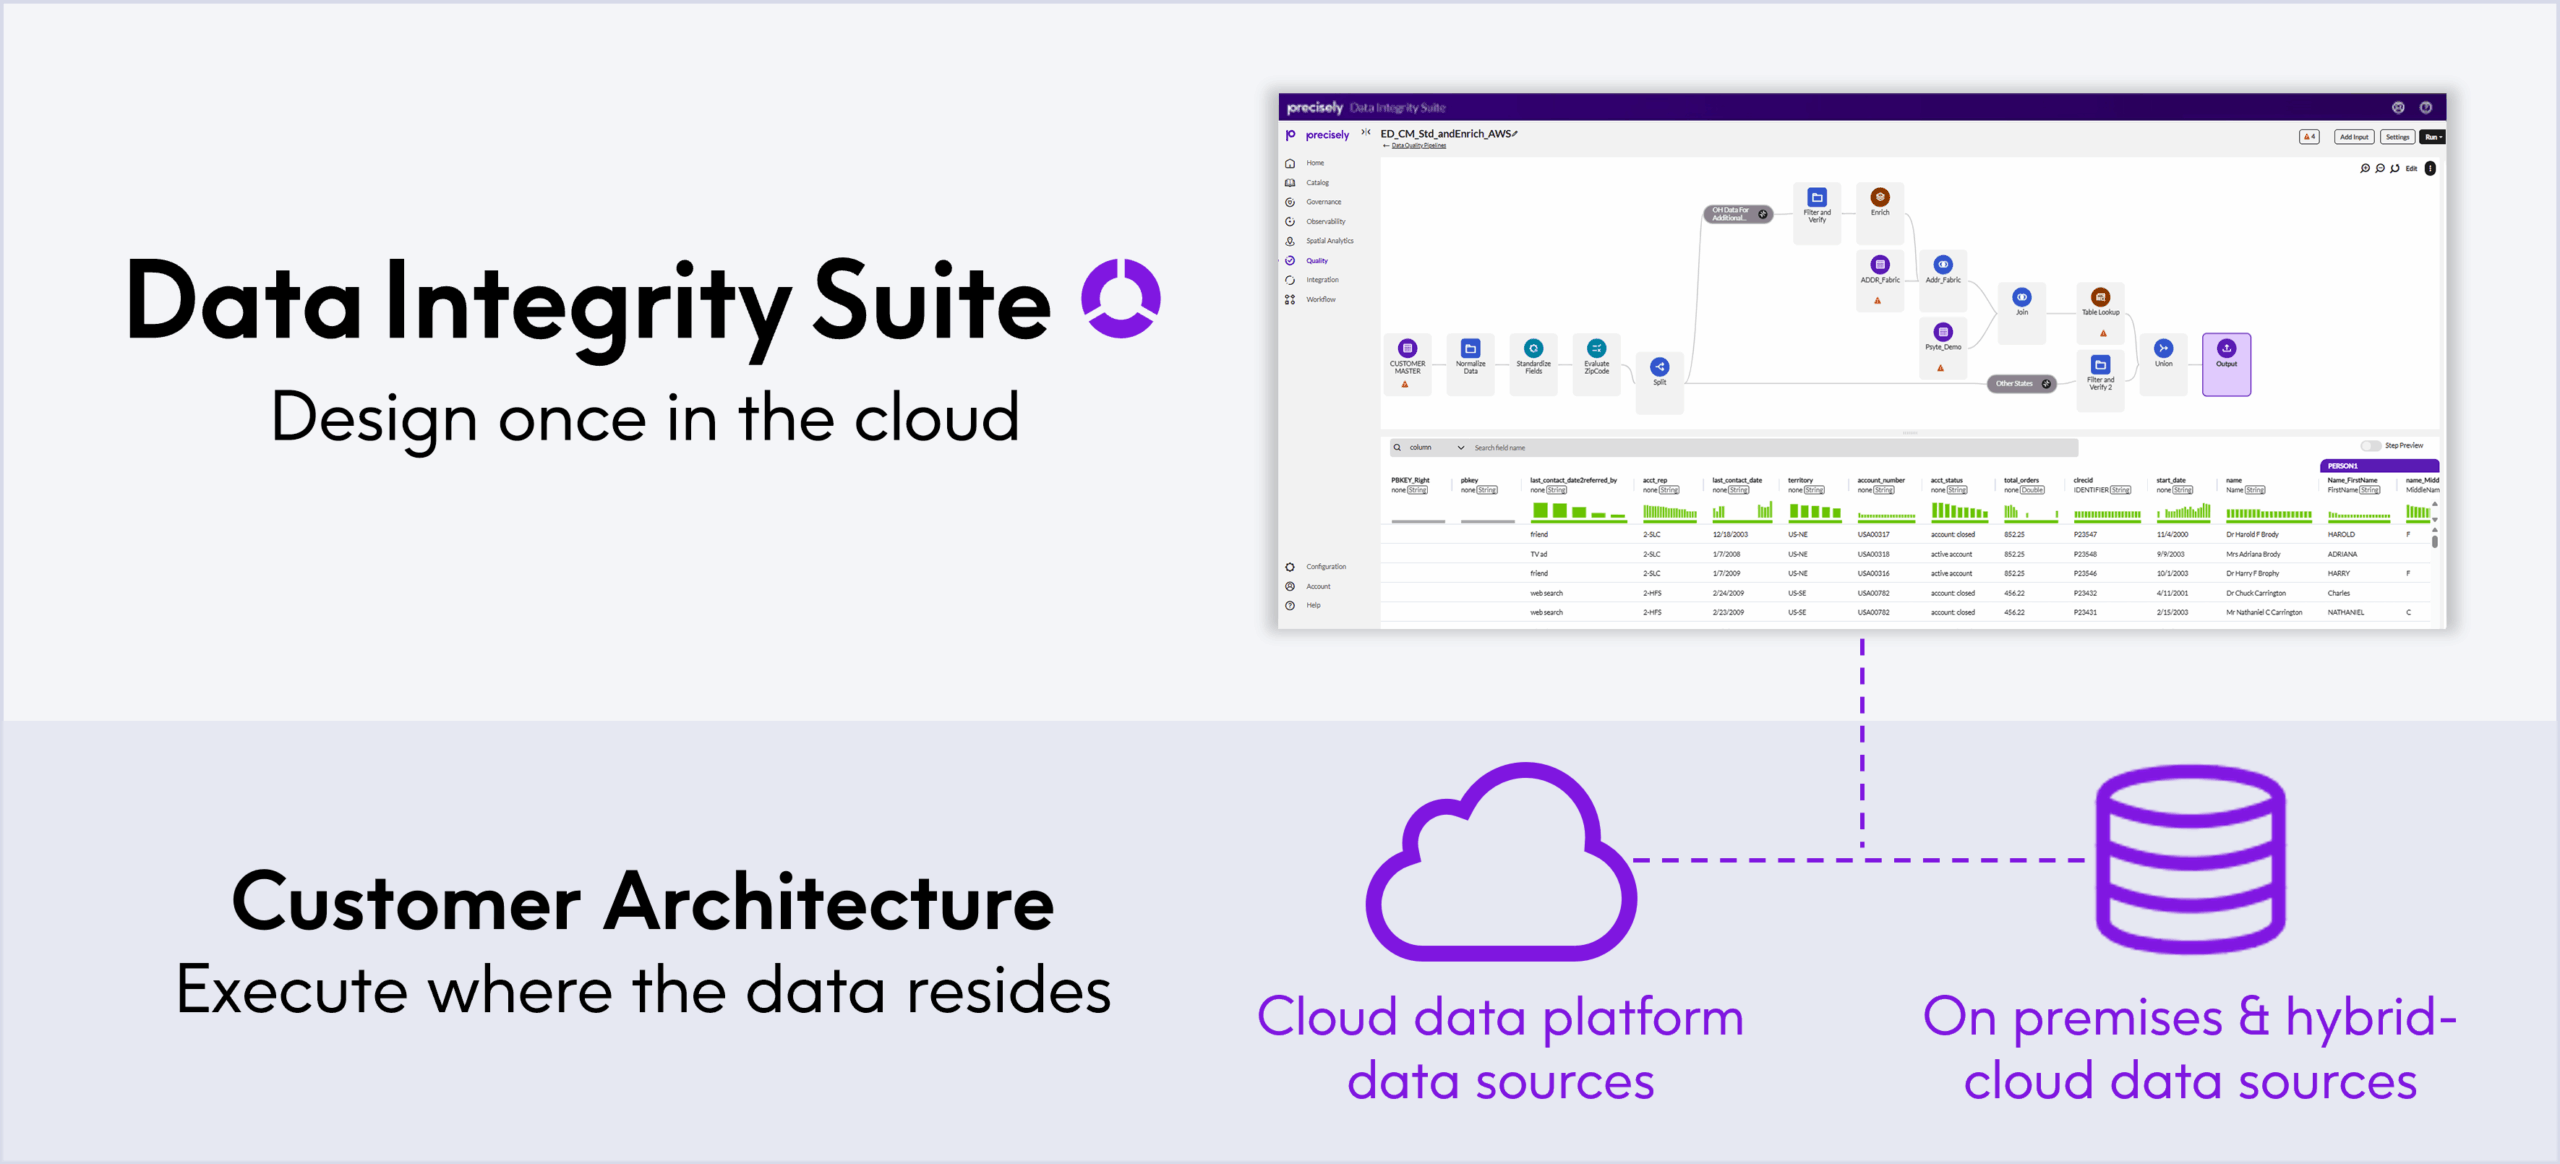Click the pencil icon to rename pipeline

tap(1515, 134)
